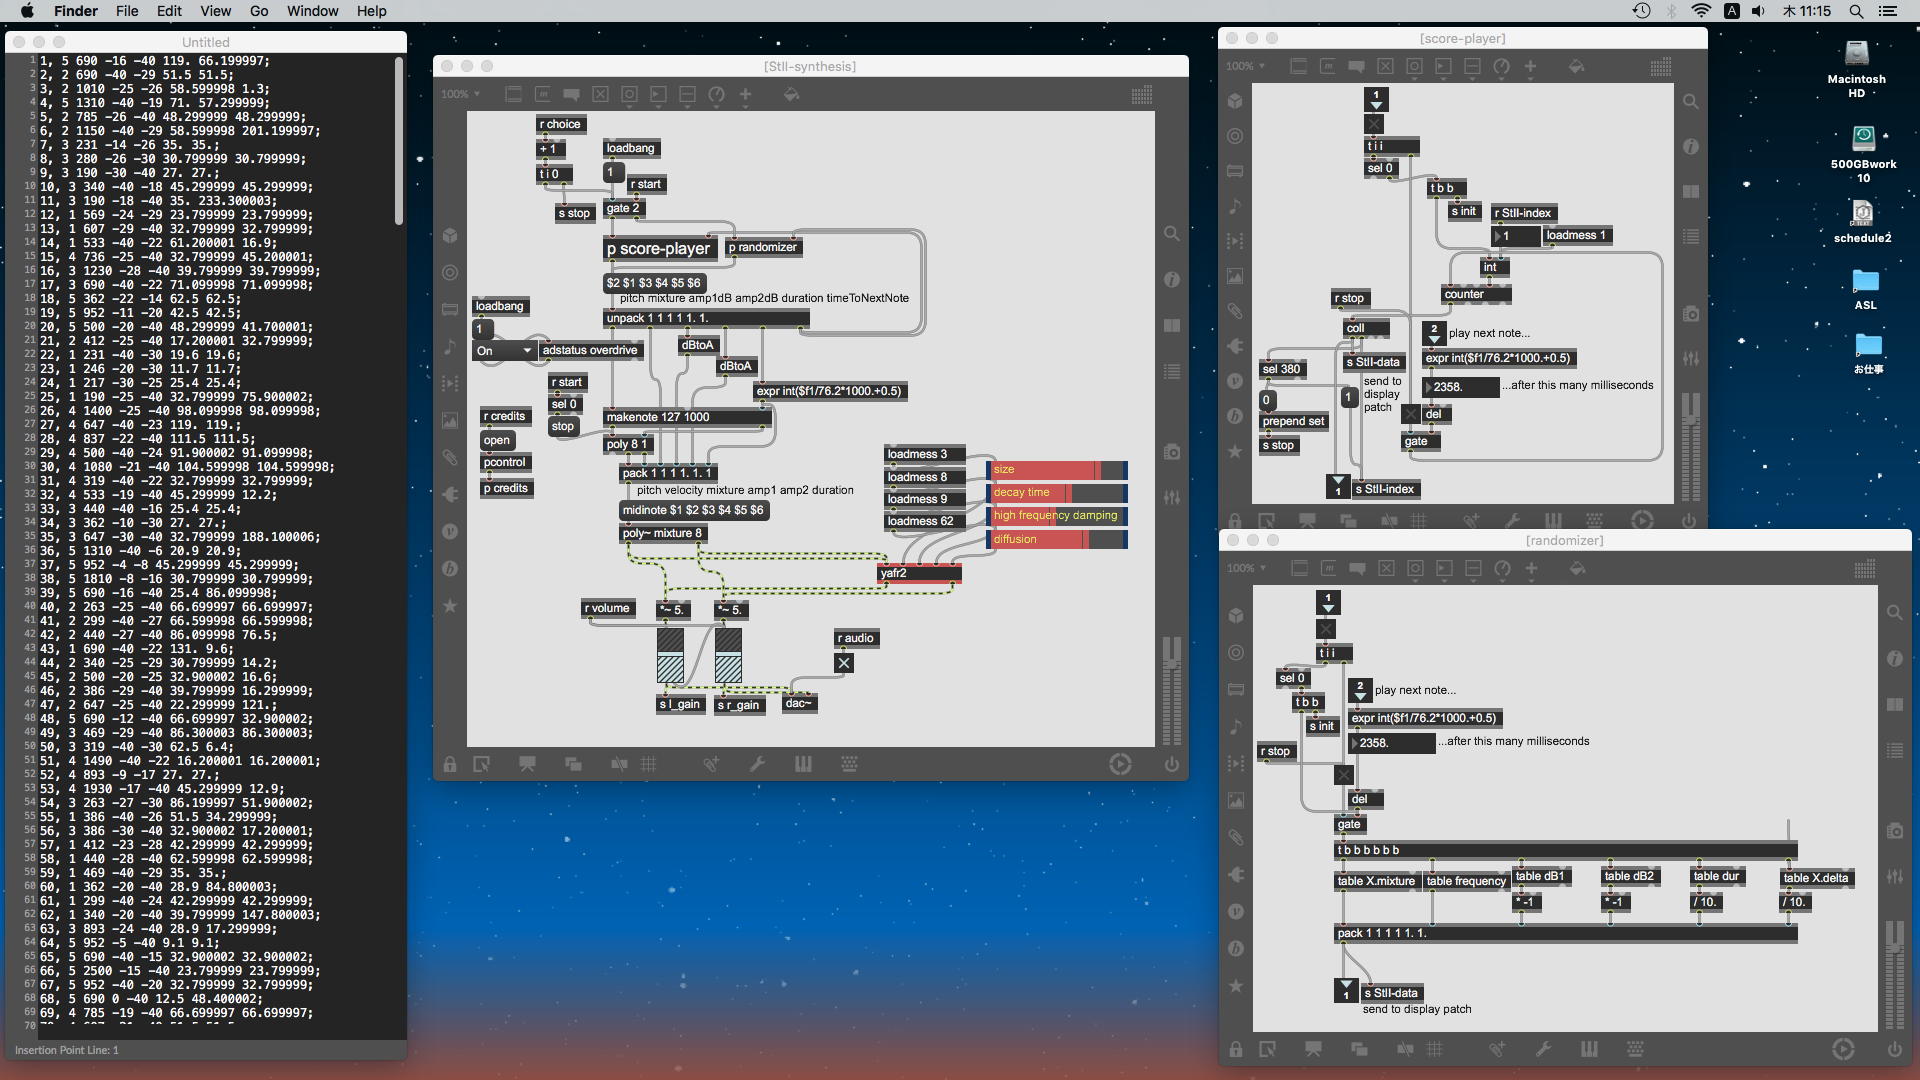Toggle the checkbox below r audio

click(x=844, y=662)
